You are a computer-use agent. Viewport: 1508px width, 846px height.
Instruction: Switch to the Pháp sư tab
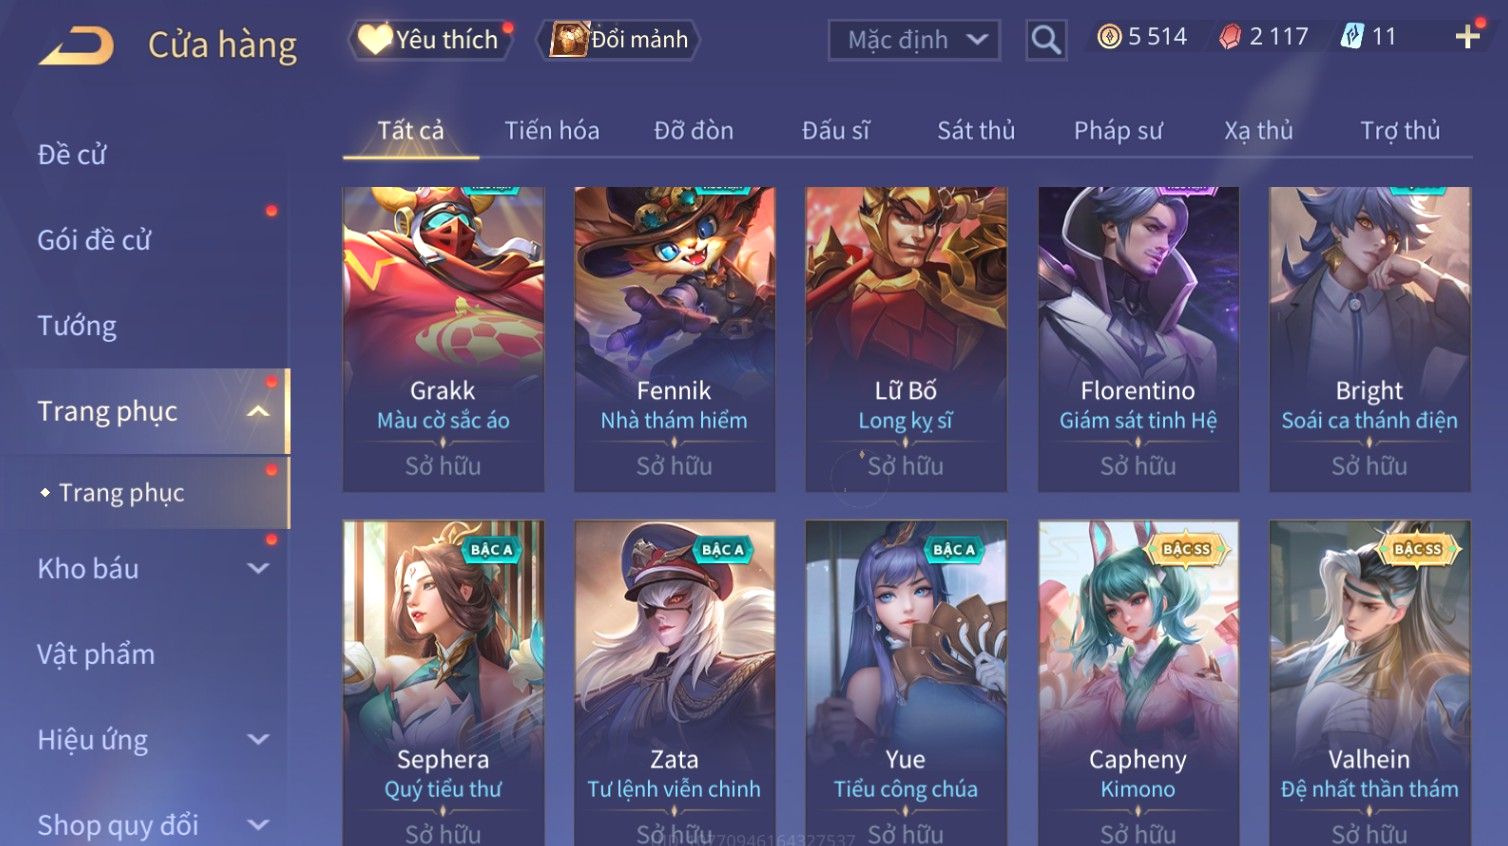point(1118,131)
